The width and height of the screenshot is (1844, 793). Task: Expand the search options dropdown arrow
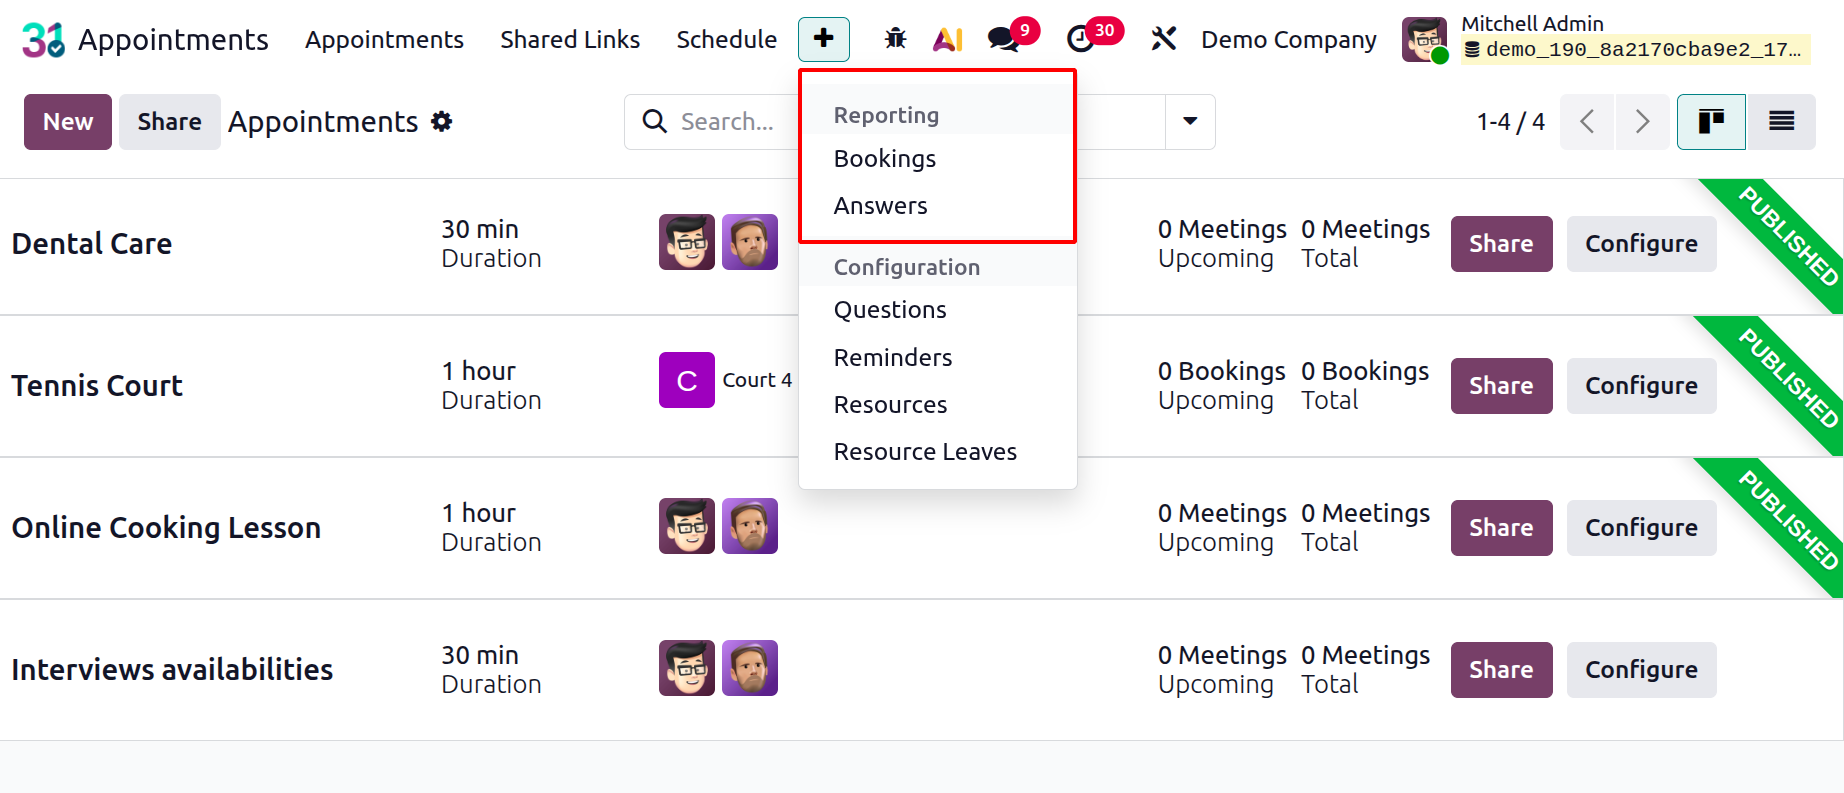point(1190,122)
